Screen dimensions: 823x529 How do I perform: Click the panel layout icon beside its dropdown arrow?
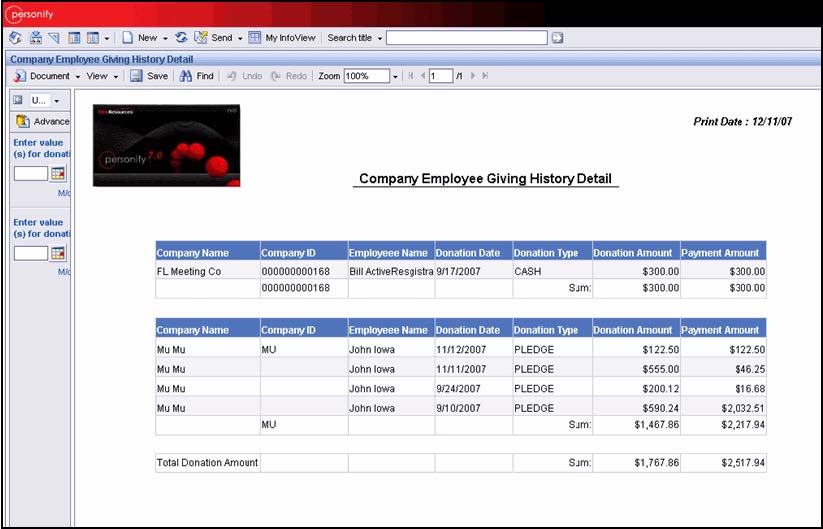[x=93, y=38]
